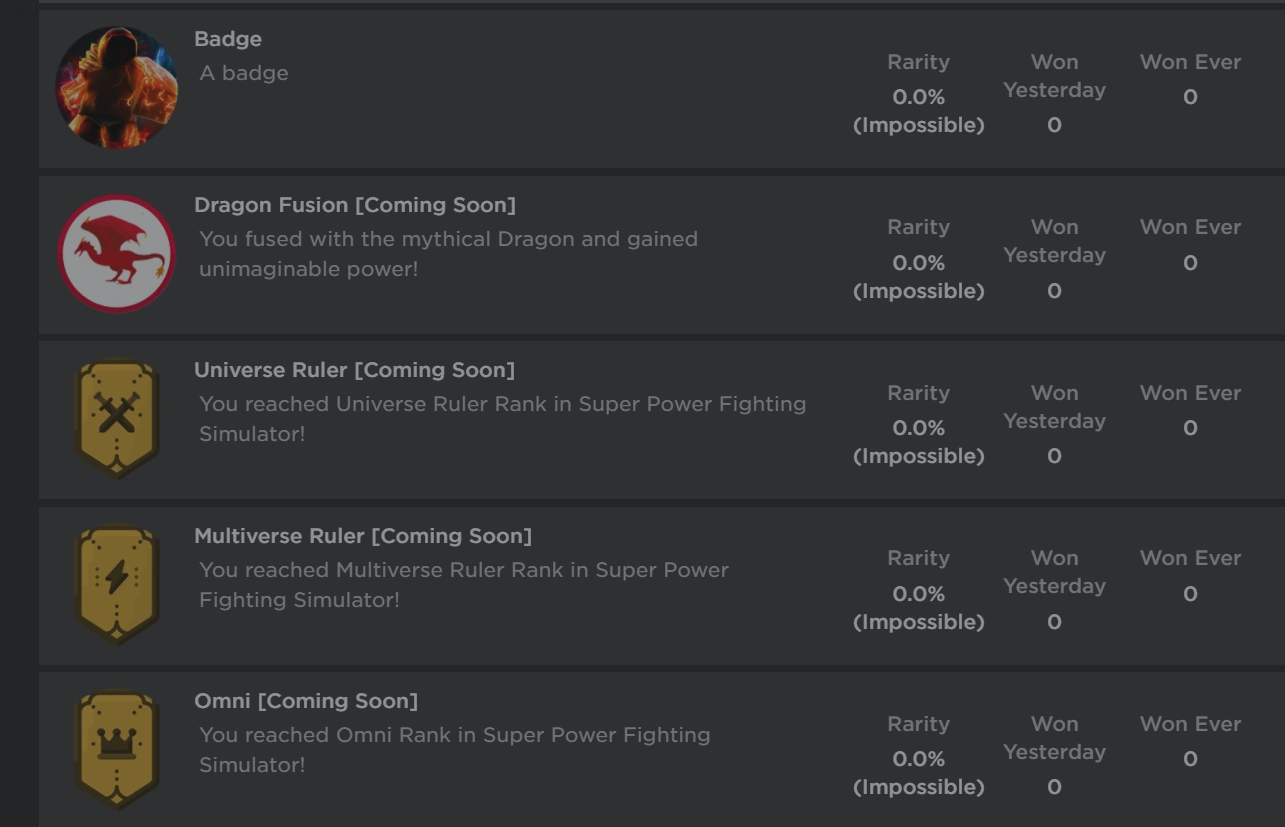Click the flaming character badge icon
This screenshot has width=1285, height=827.
click(117, 87)
